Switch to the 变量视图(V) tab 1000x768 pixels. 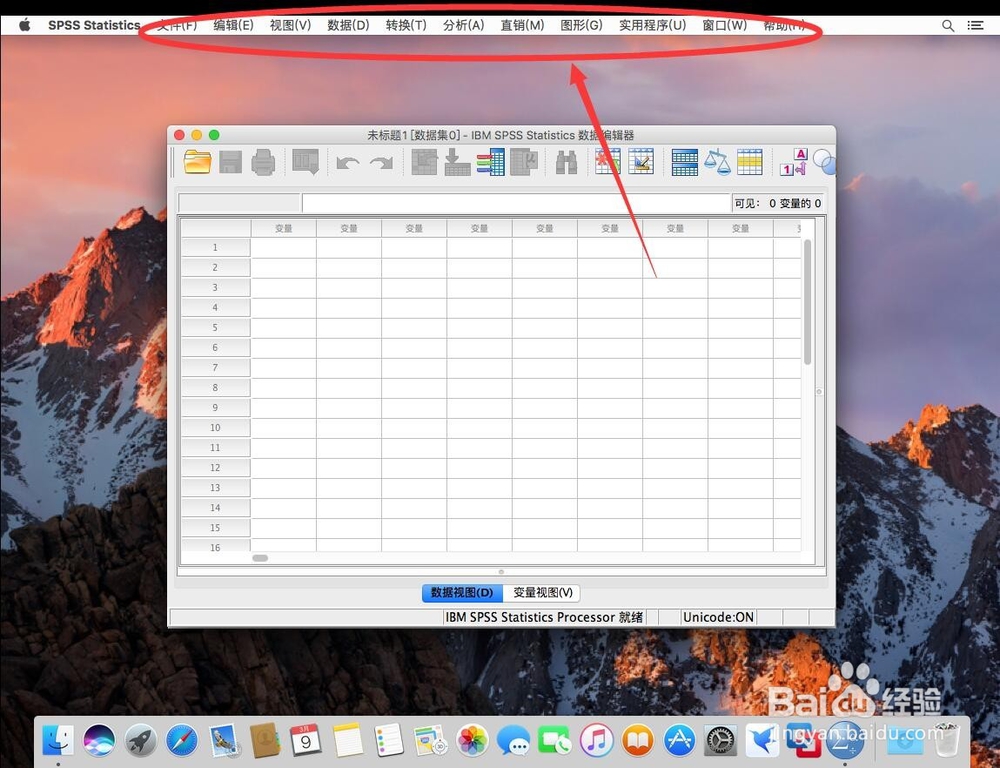point(542,593)
